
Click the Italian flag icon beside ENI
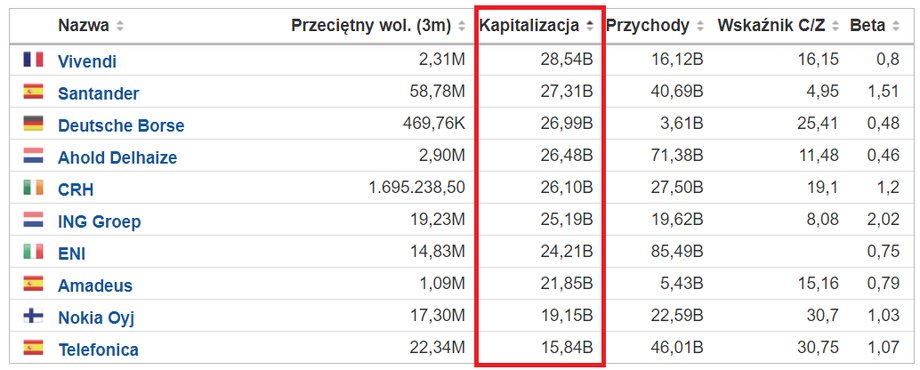coord(33,252)
